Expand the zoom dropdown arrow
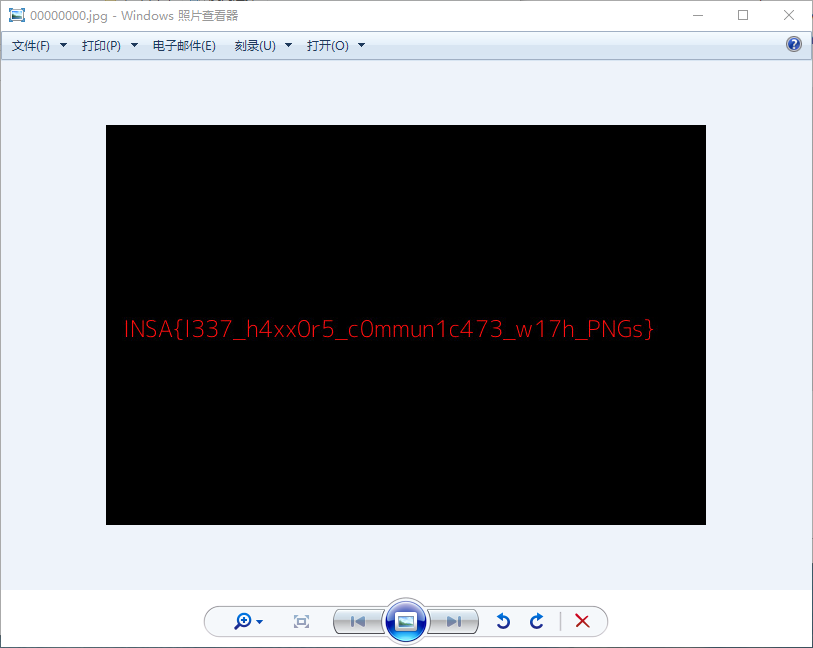This screenshot has height=648, width=813. 260,622
